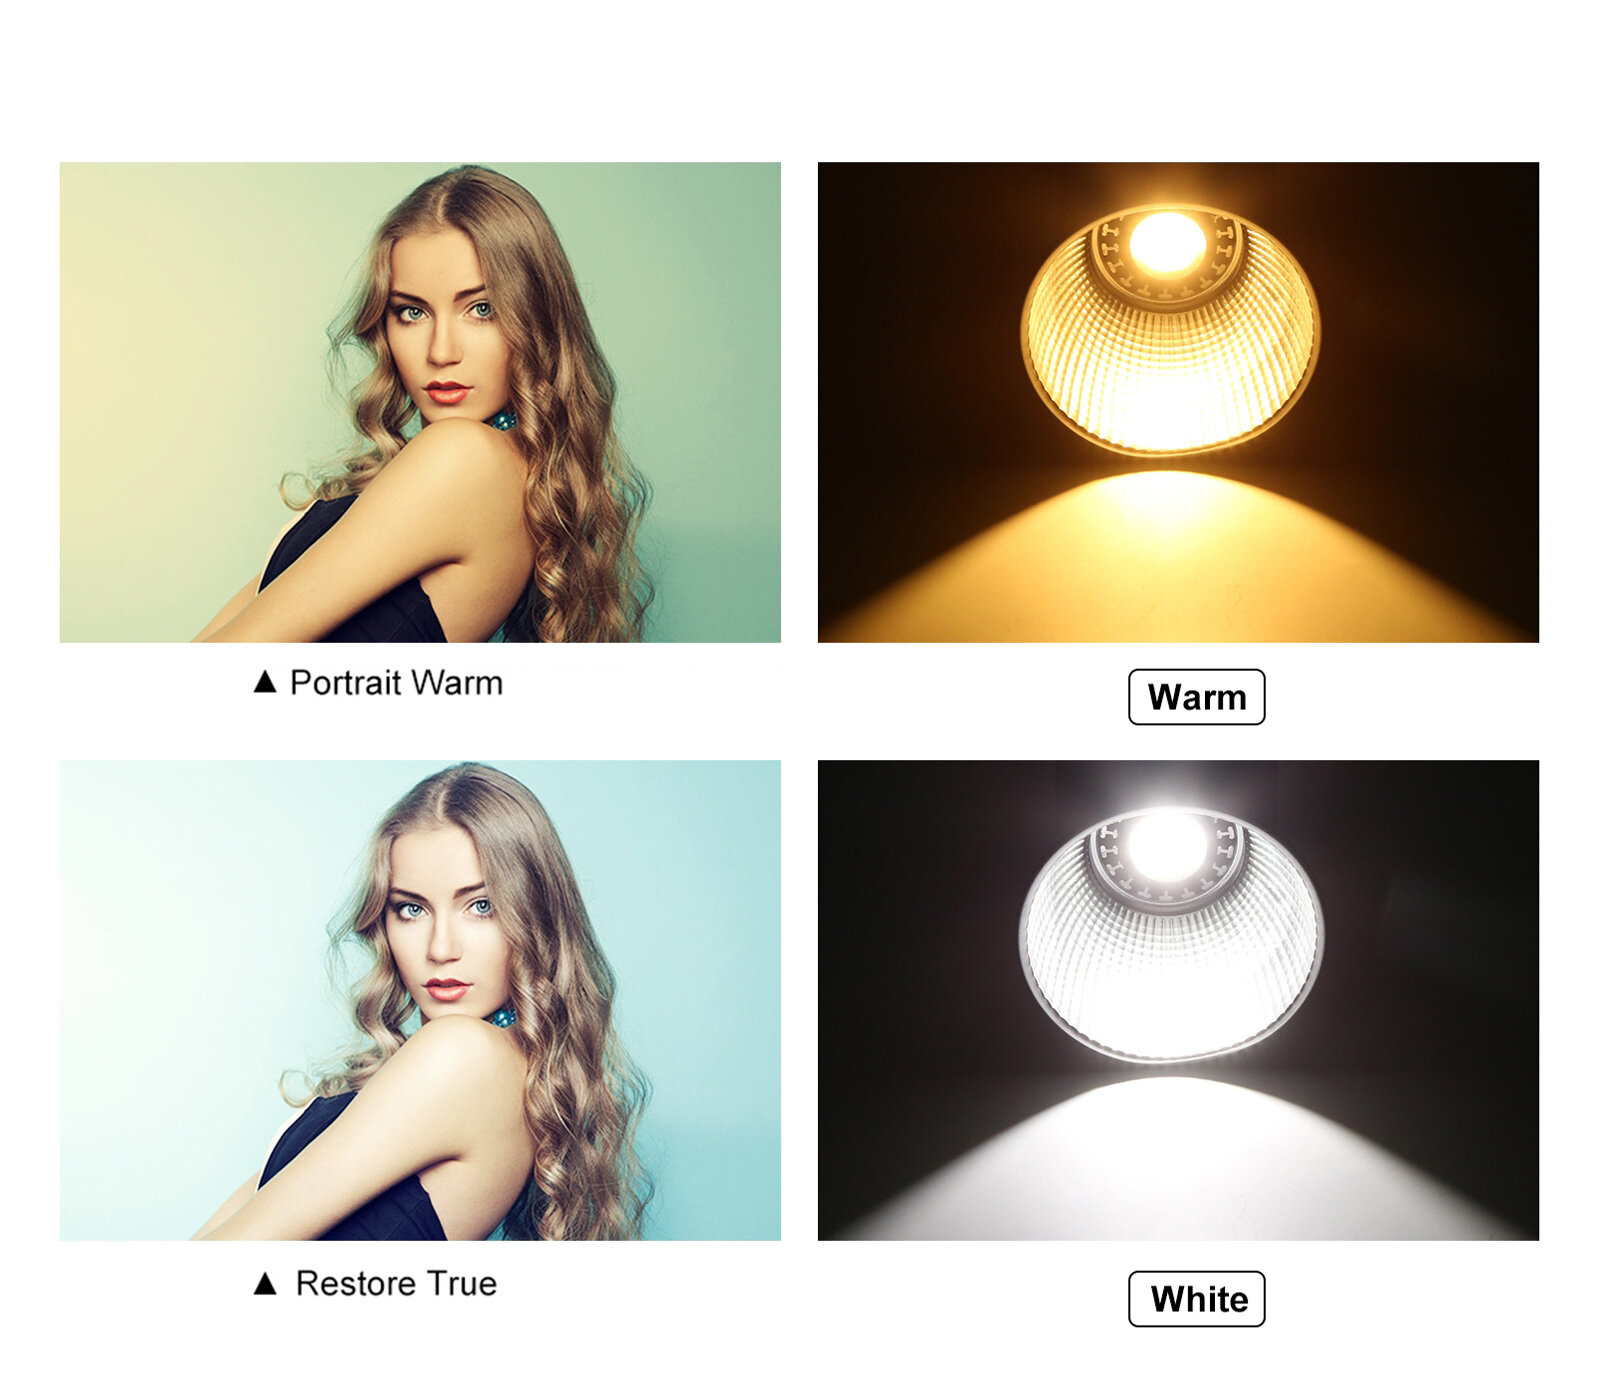Screen dimensions: 1600x1400
Task: Click the Warm label button
Action: pyautogui.click(x=1196, y=697)
